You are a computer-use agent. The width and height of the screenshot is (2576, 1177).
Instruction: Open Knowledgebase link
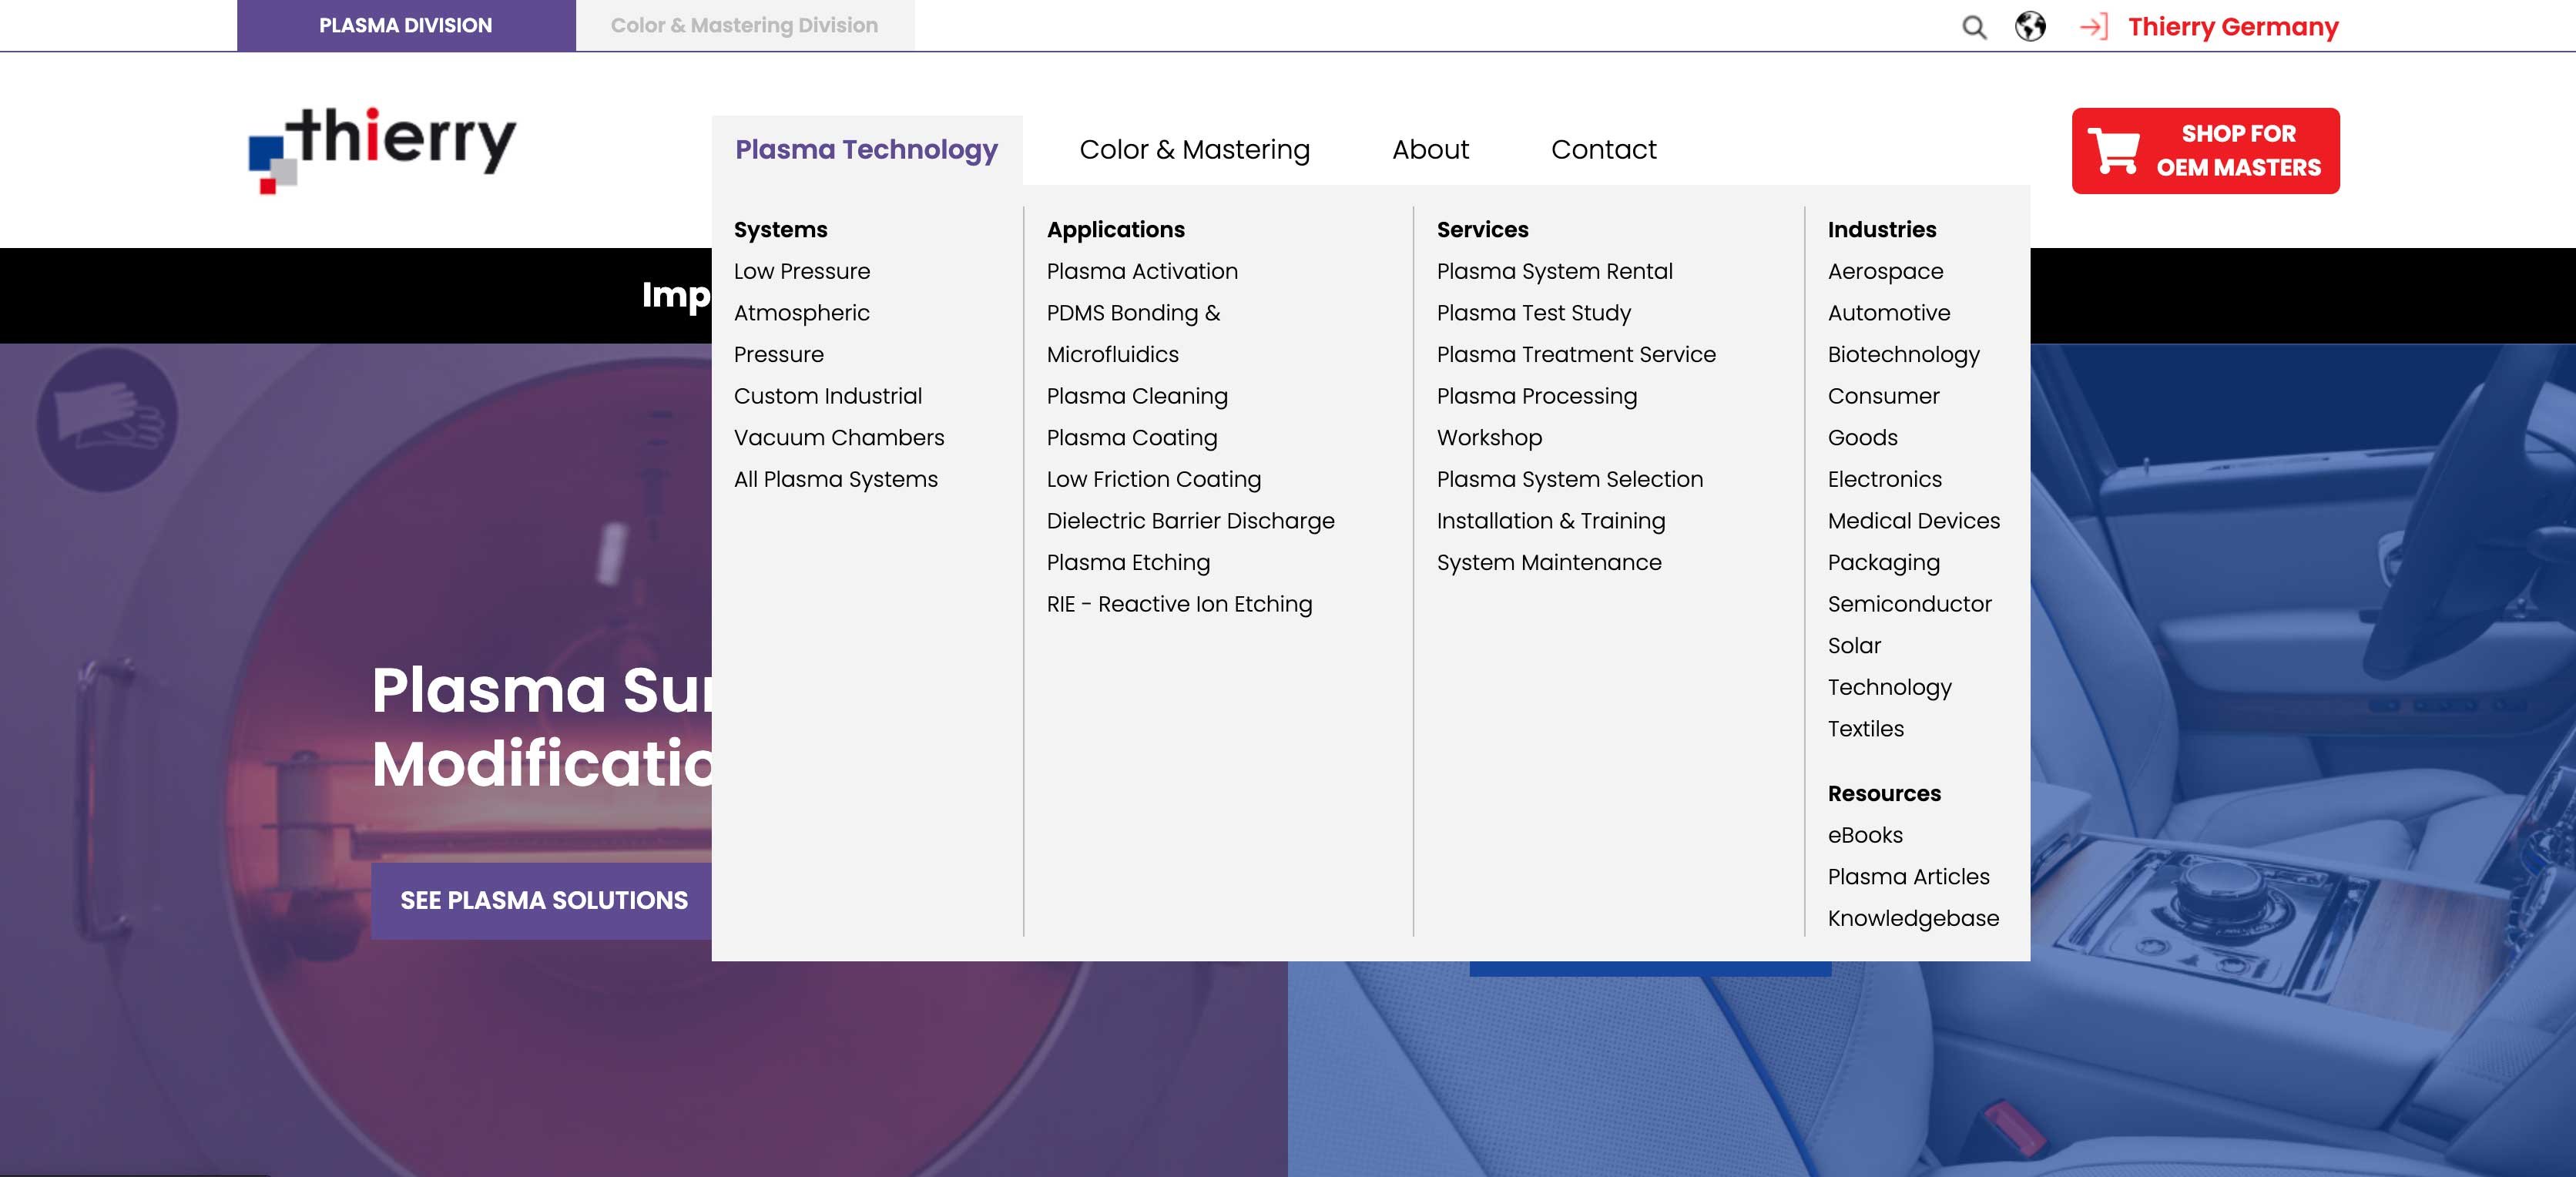pos(1913,918)
